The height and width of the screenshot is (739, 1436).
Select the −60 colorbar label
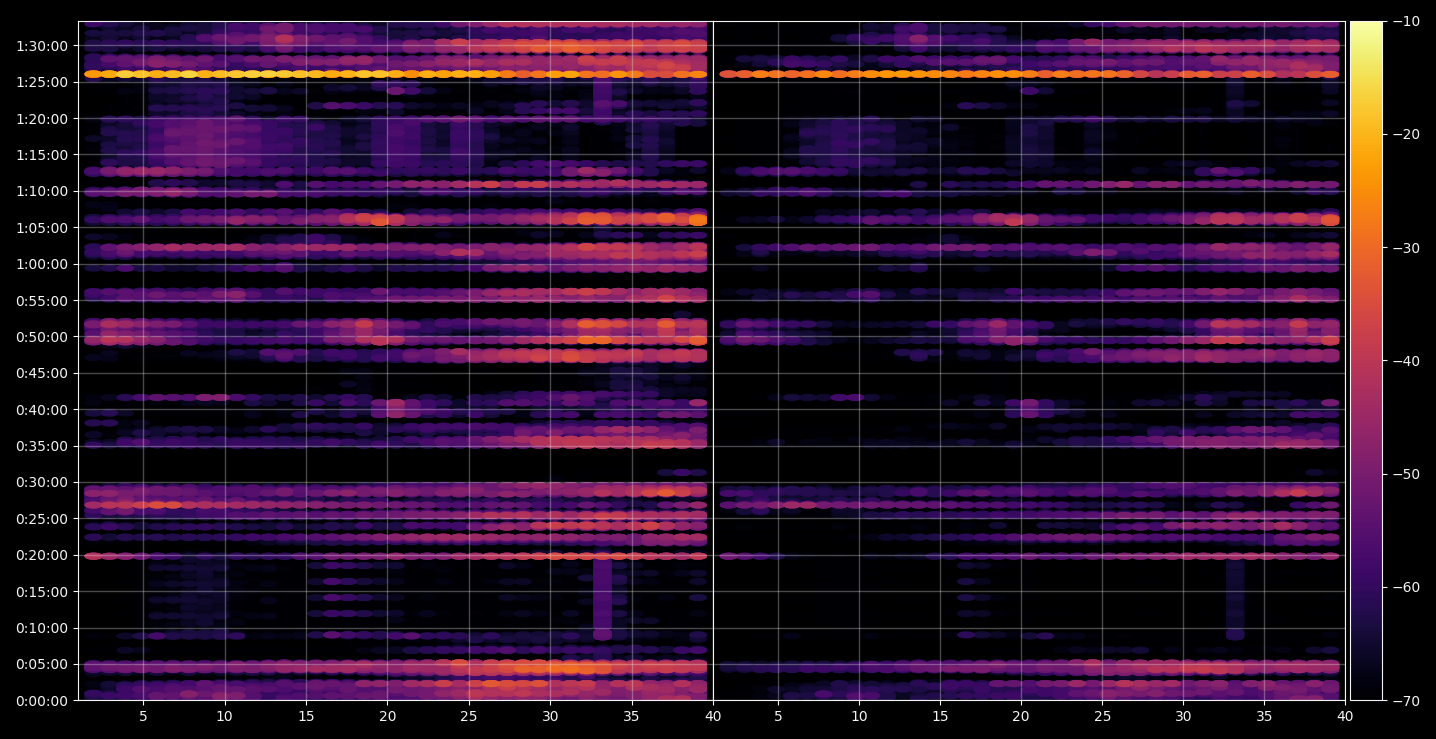point(1405,587)
